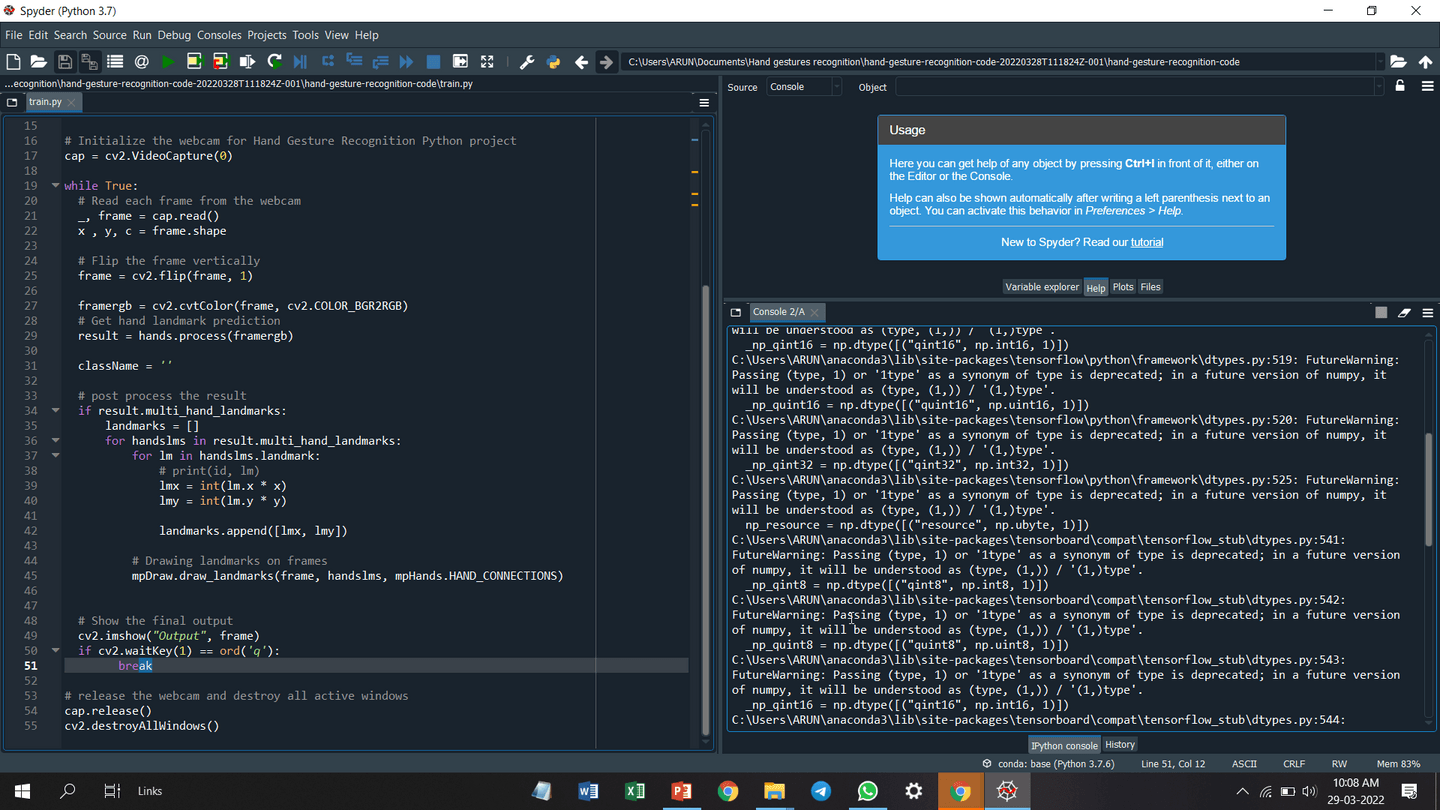Screen dimensions: 1440x810
Task: Run file with green play button
Action: point(168,62)
